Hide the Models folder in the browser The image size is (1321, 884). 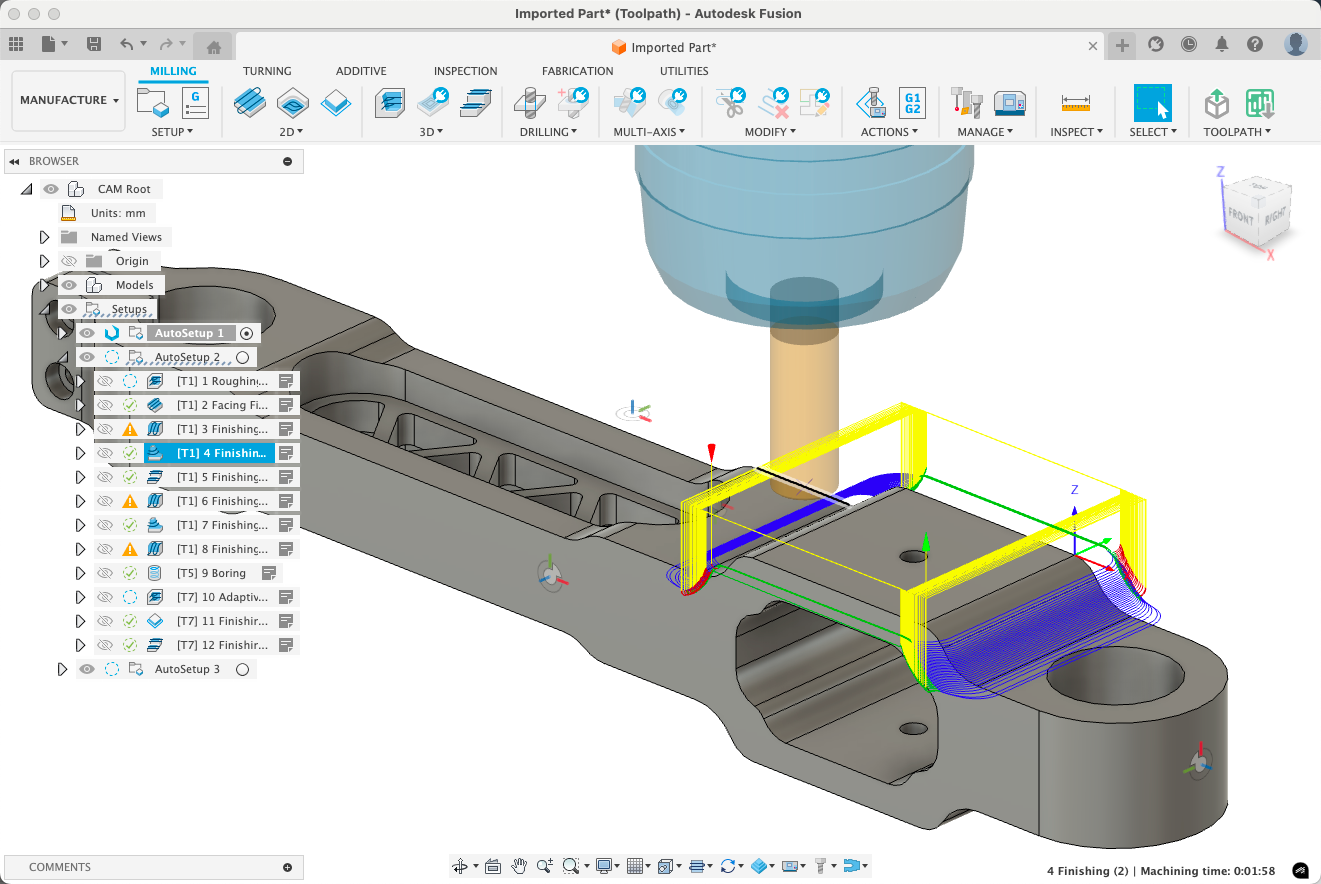[x=68, y=284]
